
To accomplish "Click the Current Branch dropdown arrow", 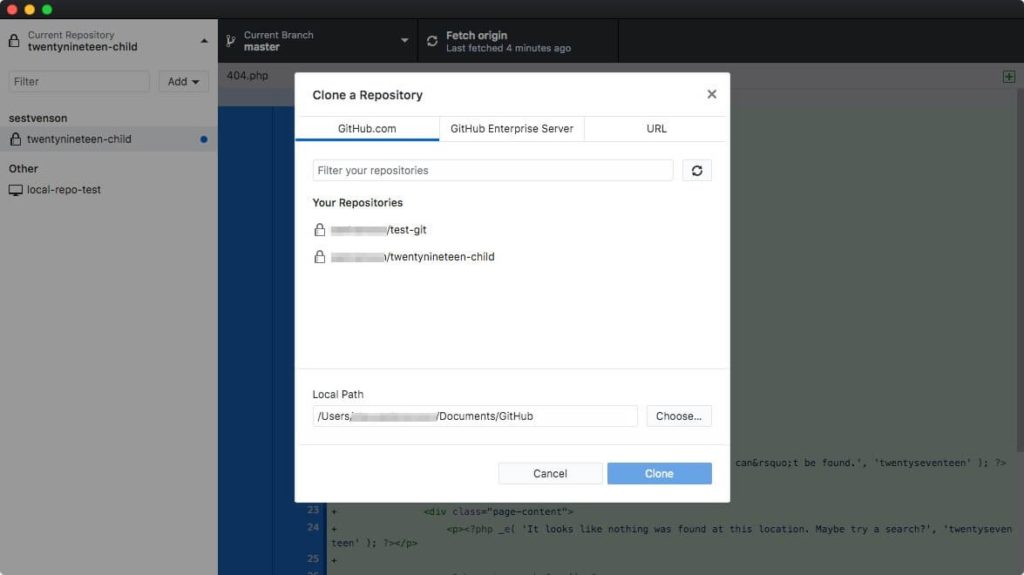I will point(405,41).
